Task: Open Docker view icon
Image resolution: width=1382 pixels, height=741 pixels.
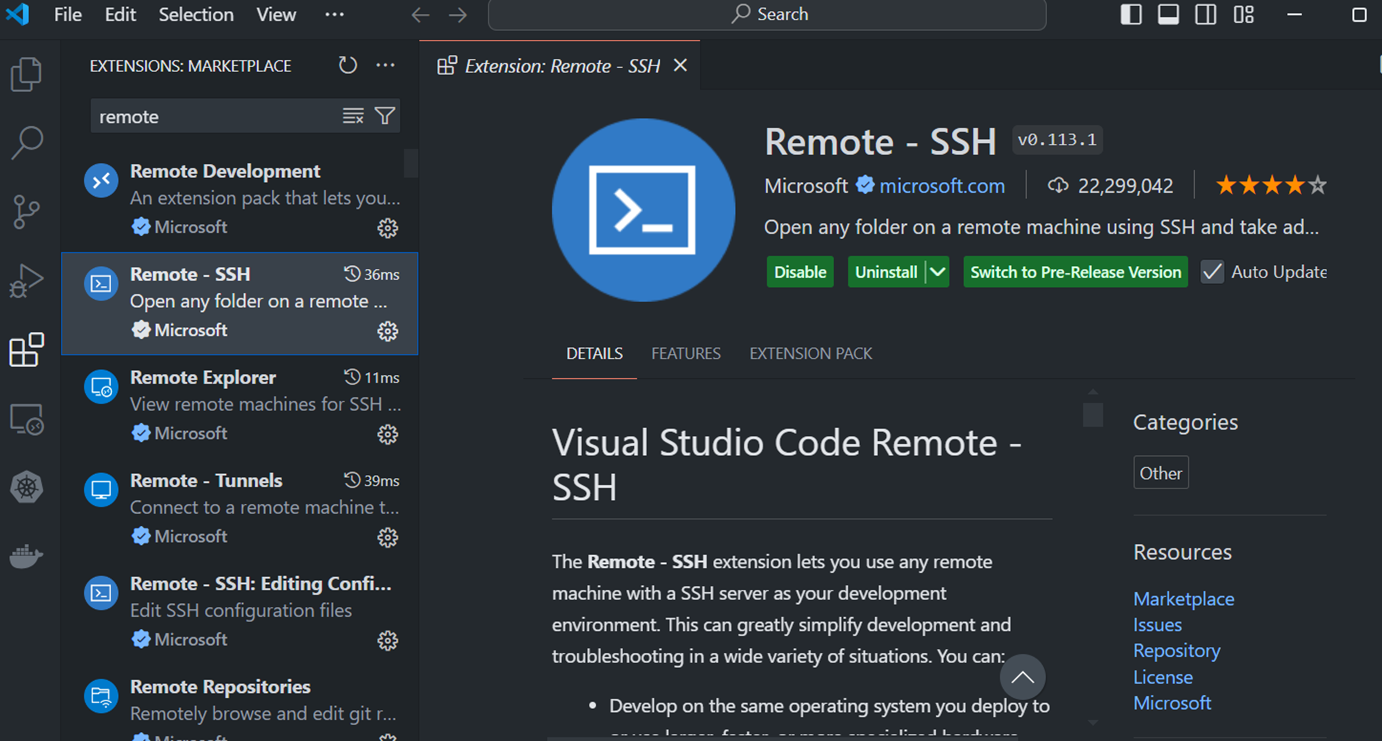Action: 26,556
